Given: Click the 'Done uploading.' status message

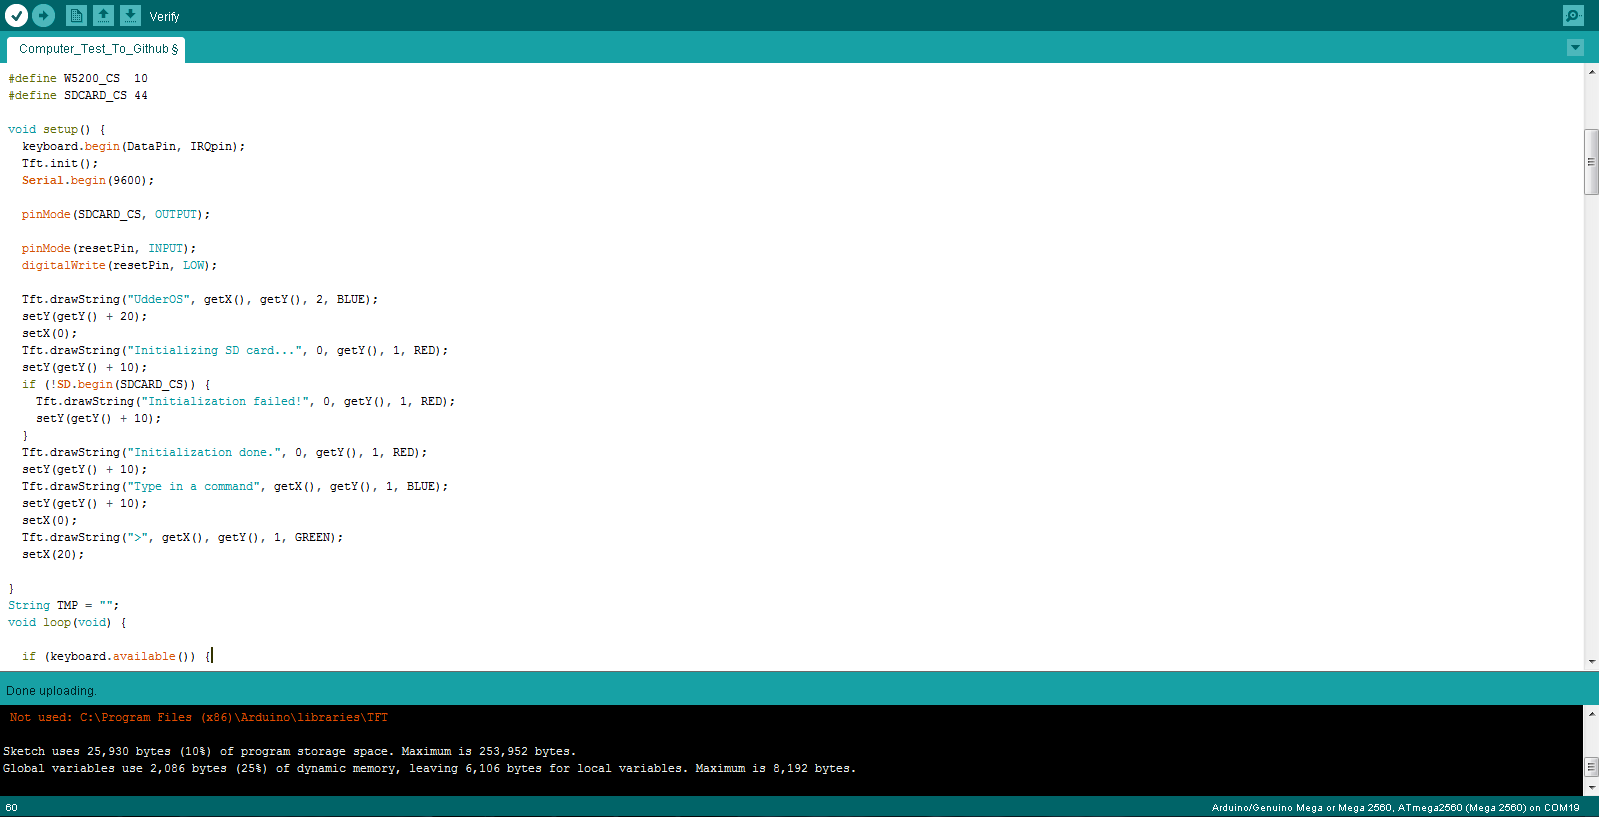Looking at the screenshot, I should tap(51, 691).
